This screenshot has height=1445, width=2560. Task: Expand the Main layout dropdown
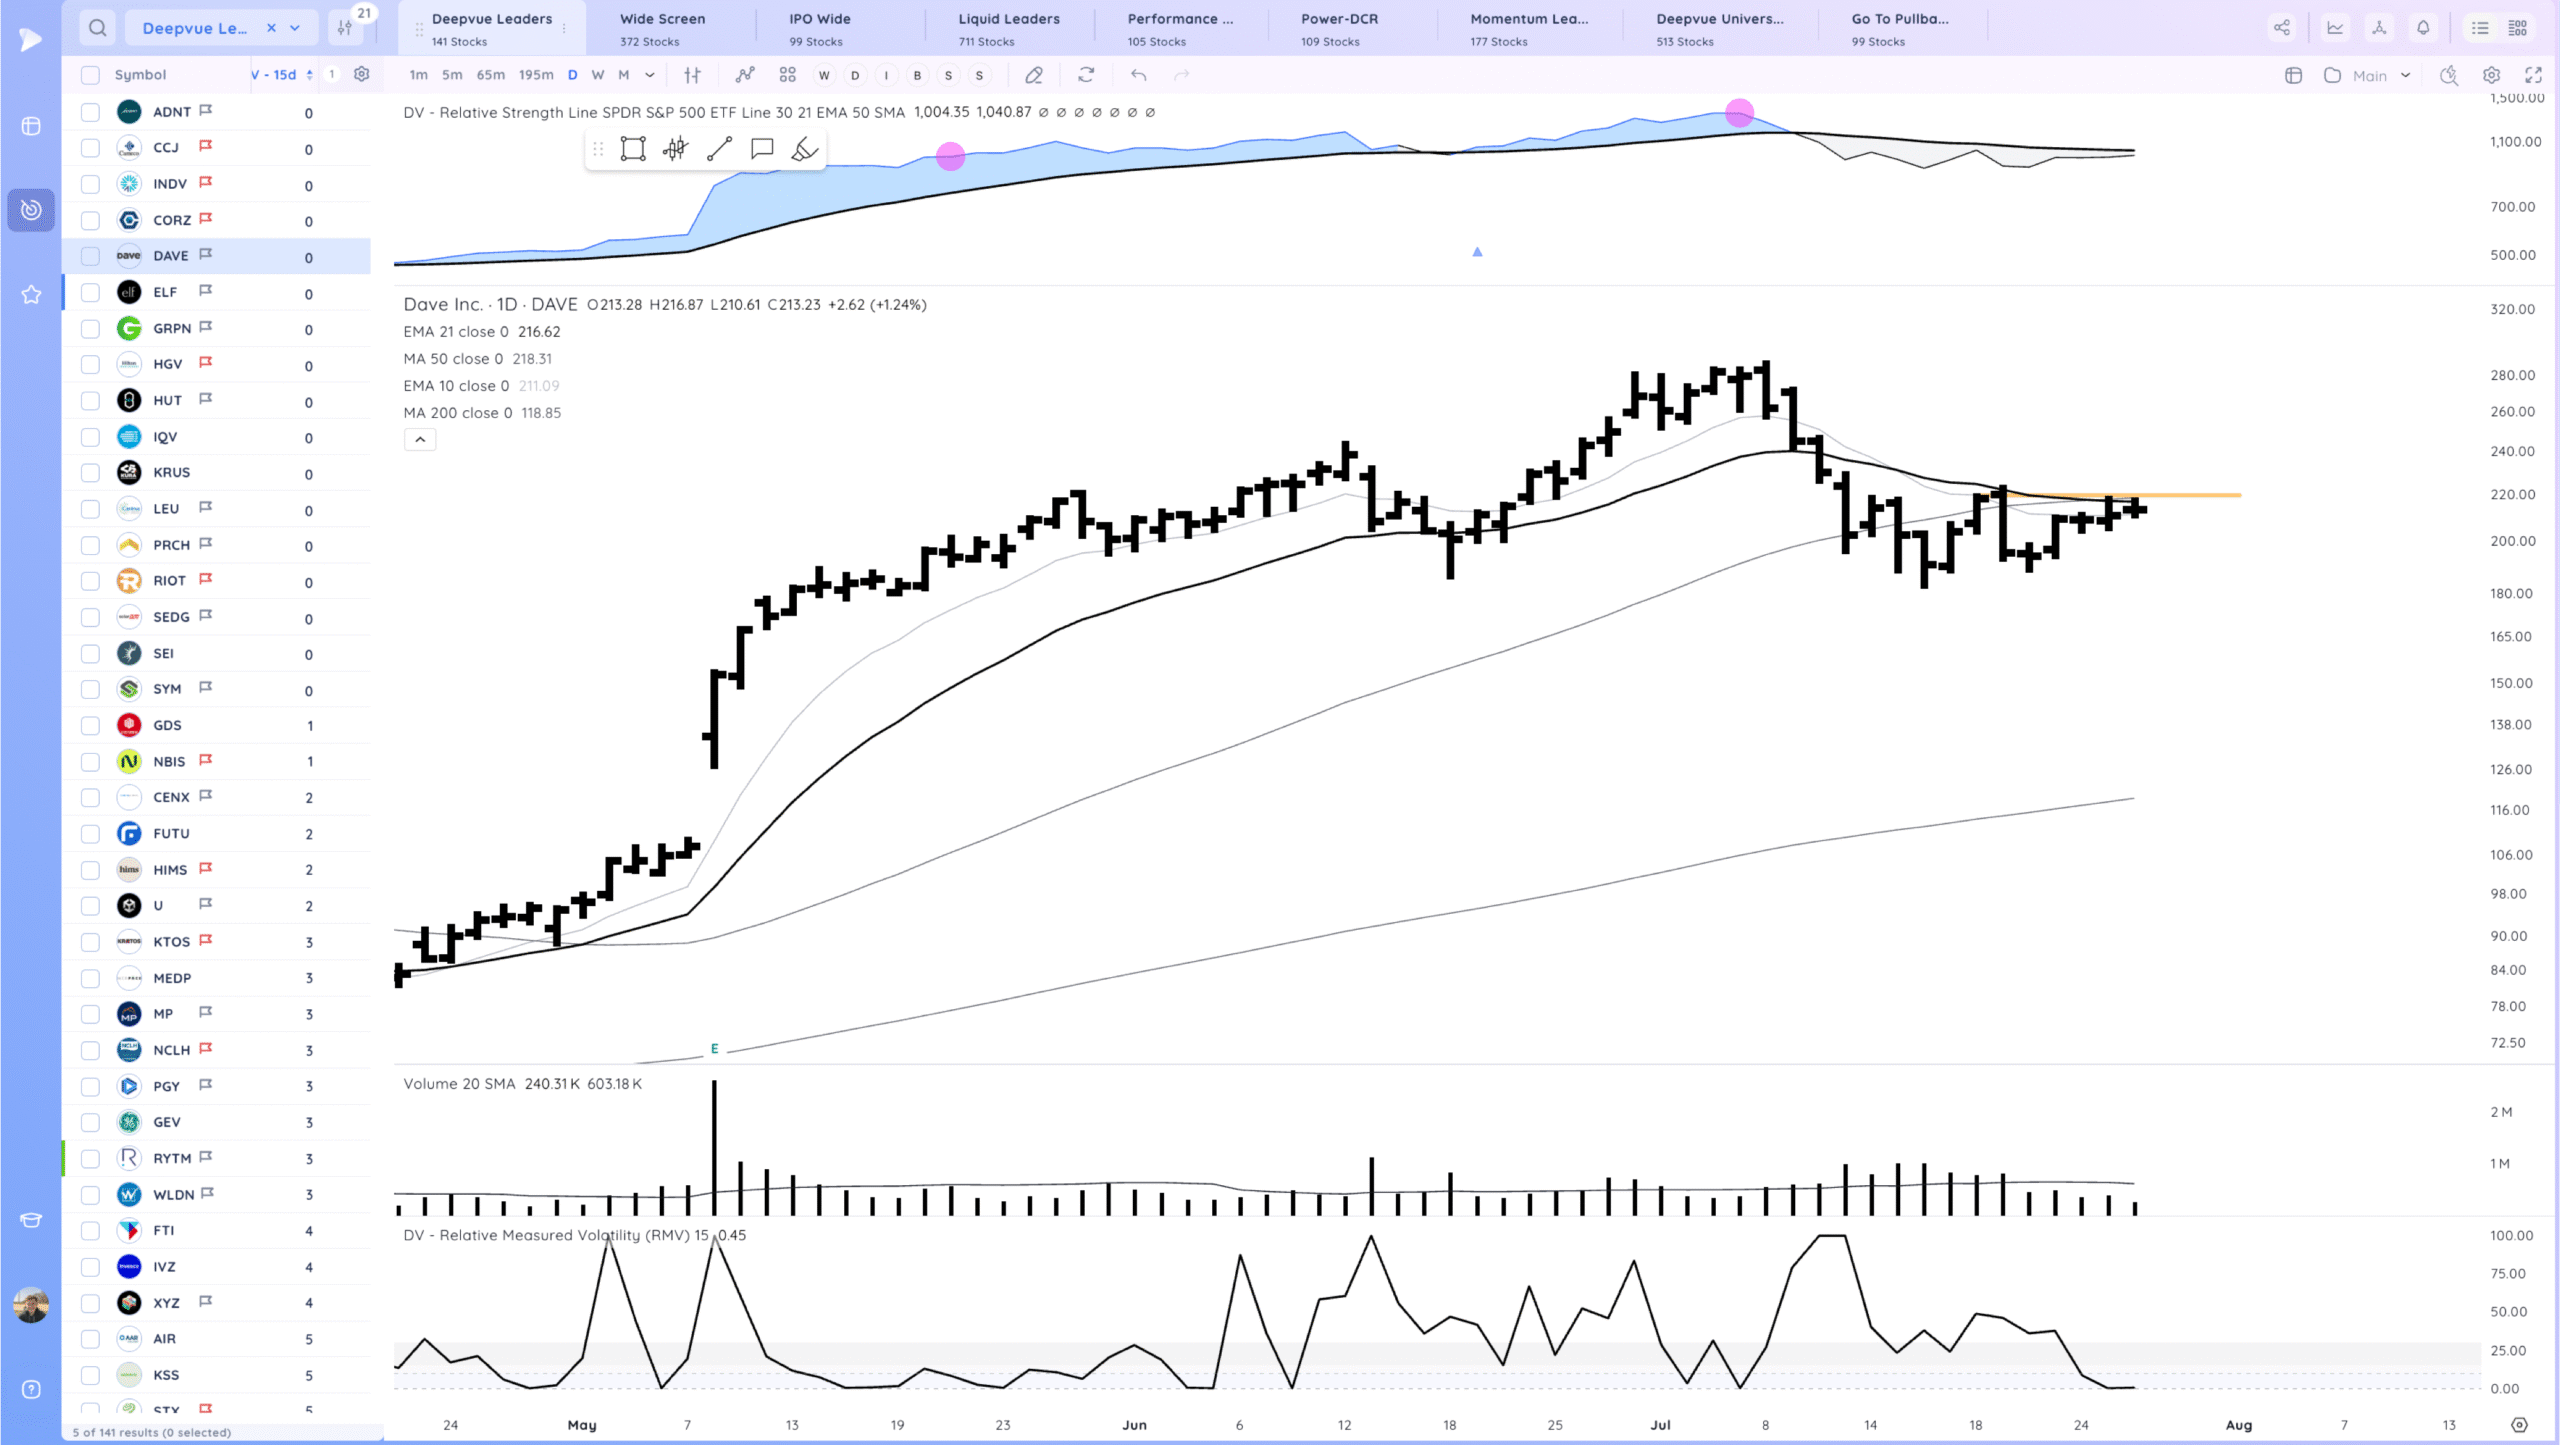pyautogui.click(x=2405, y=75)
